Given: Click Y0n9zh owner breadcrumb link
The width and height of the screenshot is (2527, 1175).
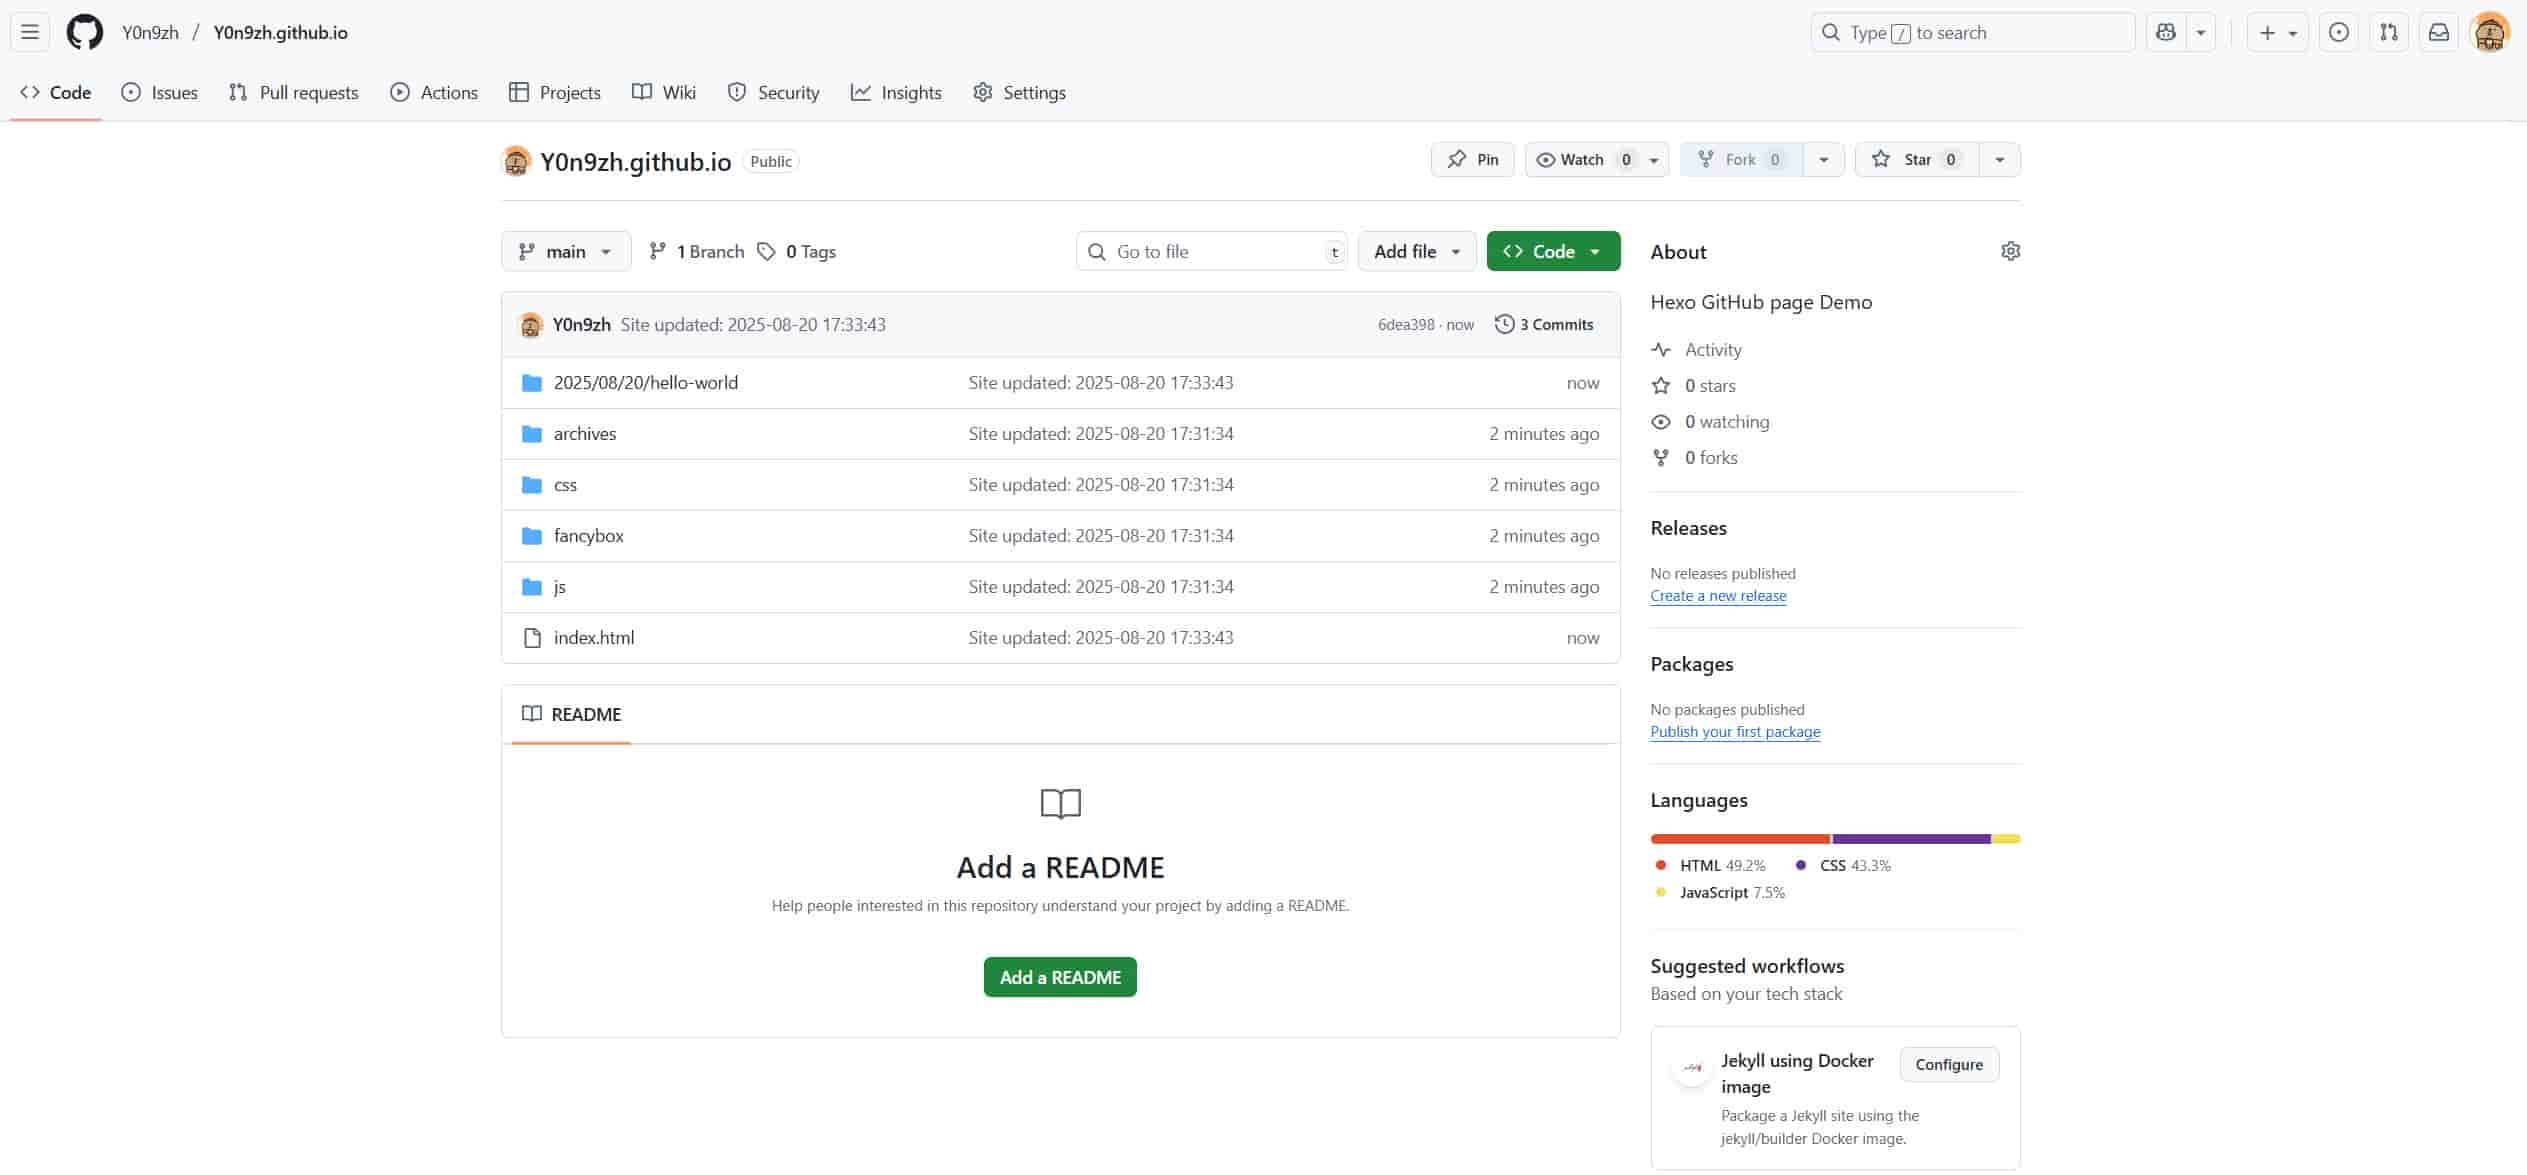Looking at the screenshot, I should click(x=150, y=32).
